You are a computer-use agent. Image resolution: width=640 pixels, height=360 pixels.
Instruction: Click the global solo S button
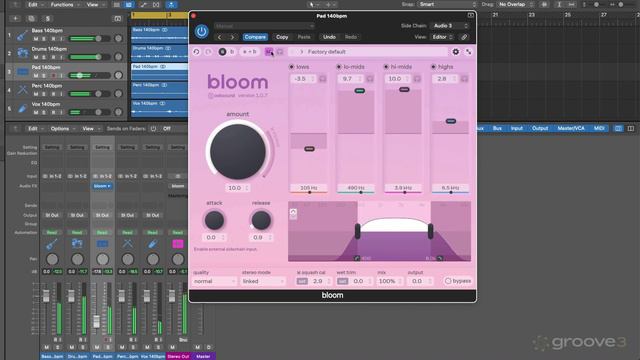(x=48, y=19)
